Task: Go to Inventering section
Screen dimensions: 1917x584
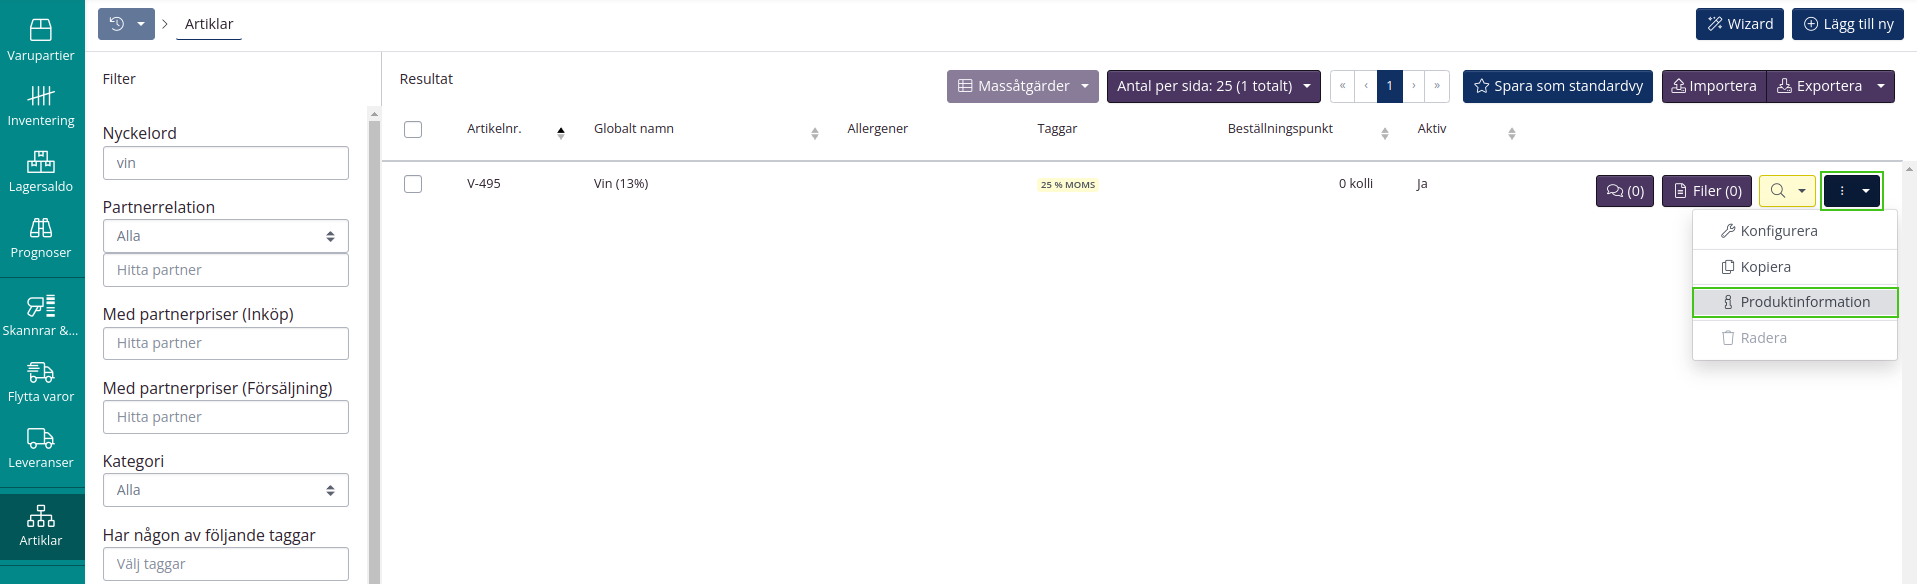Action: coord(41,106)
